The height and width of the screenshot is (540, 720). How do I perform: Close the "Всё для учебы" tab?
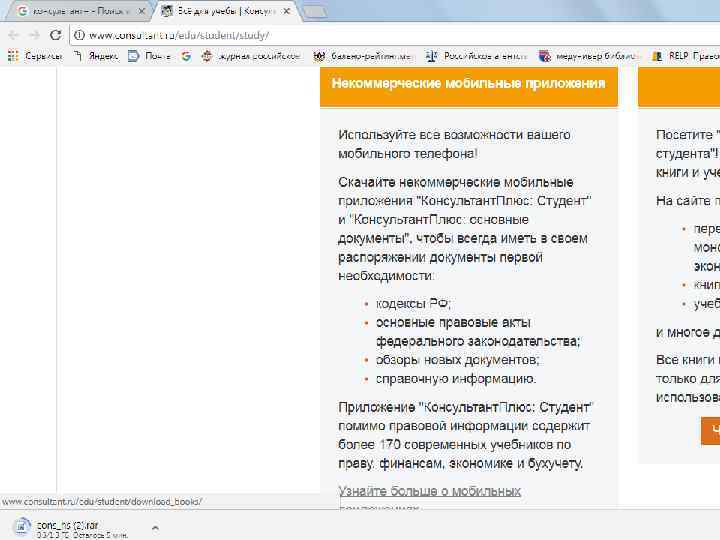(x=287, y=11)
